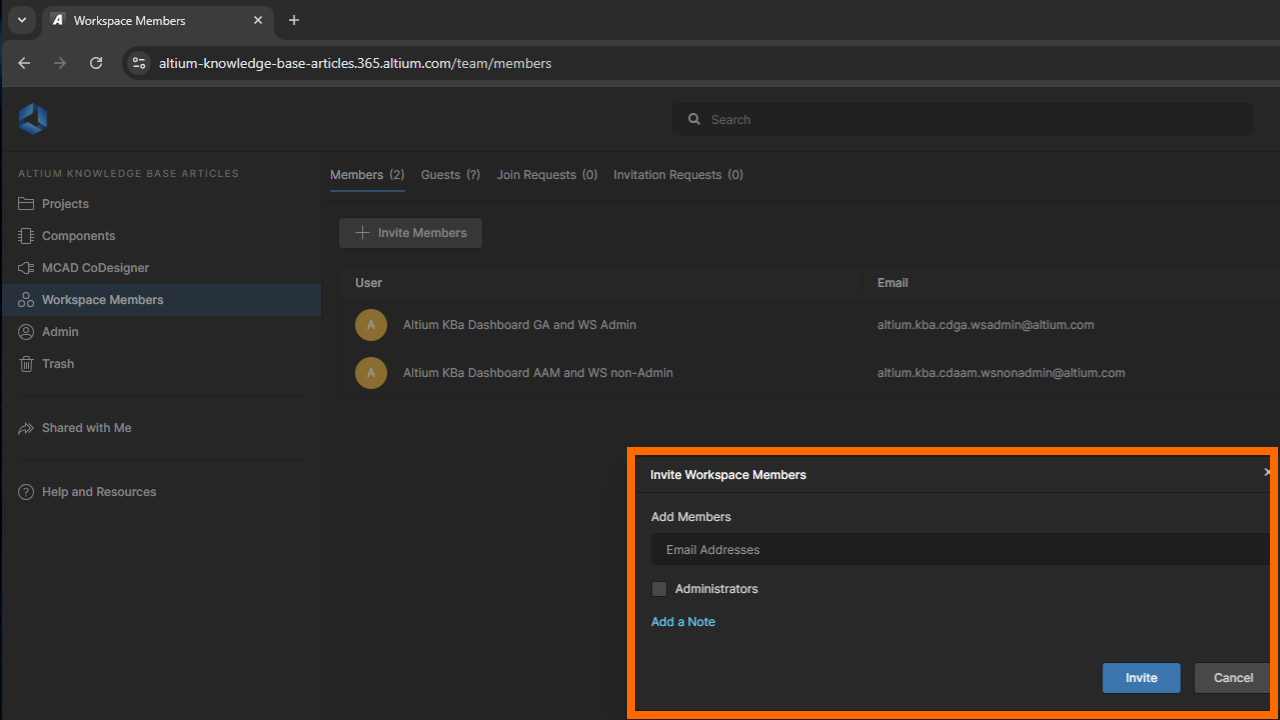Click the Email Addresses input field

point(960,550)
